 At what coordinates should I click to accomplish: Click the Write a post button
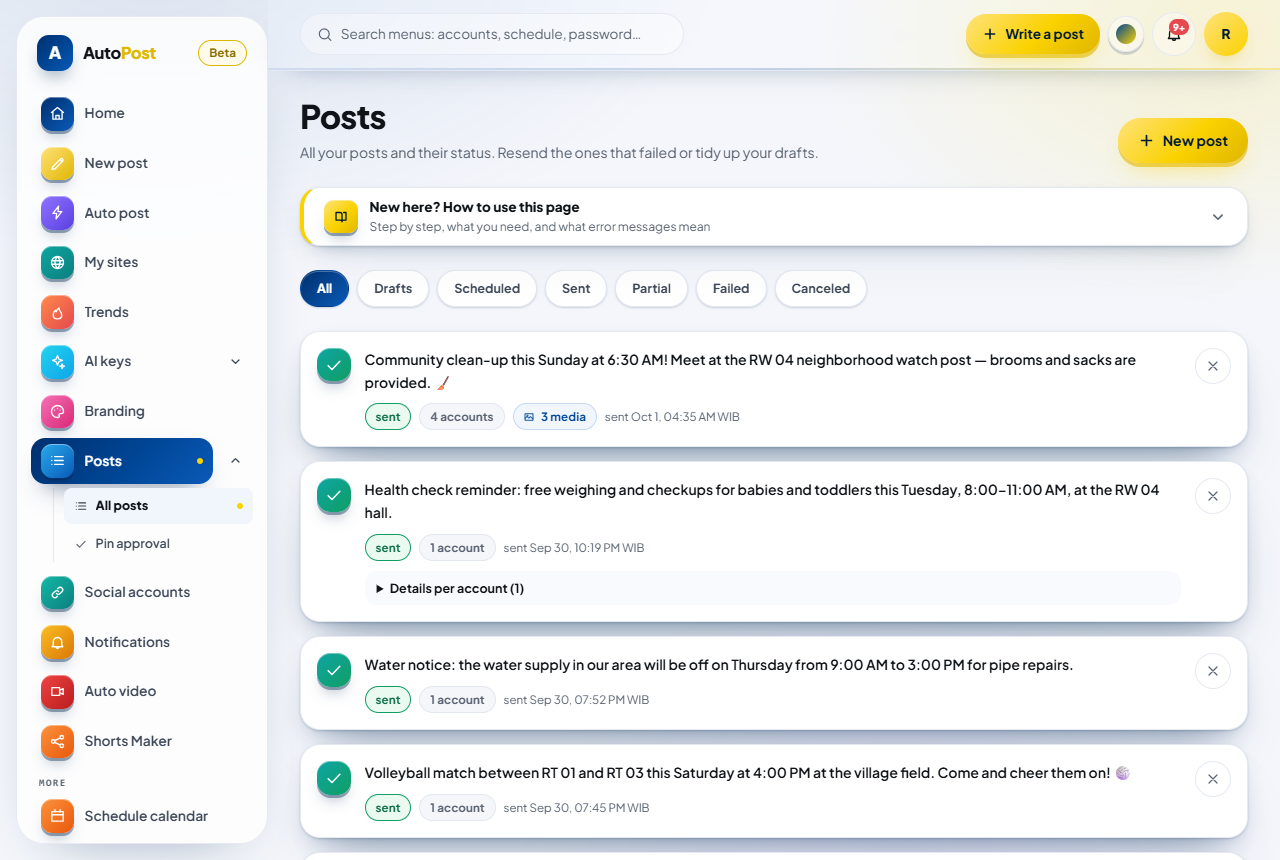coord(1033,34)
